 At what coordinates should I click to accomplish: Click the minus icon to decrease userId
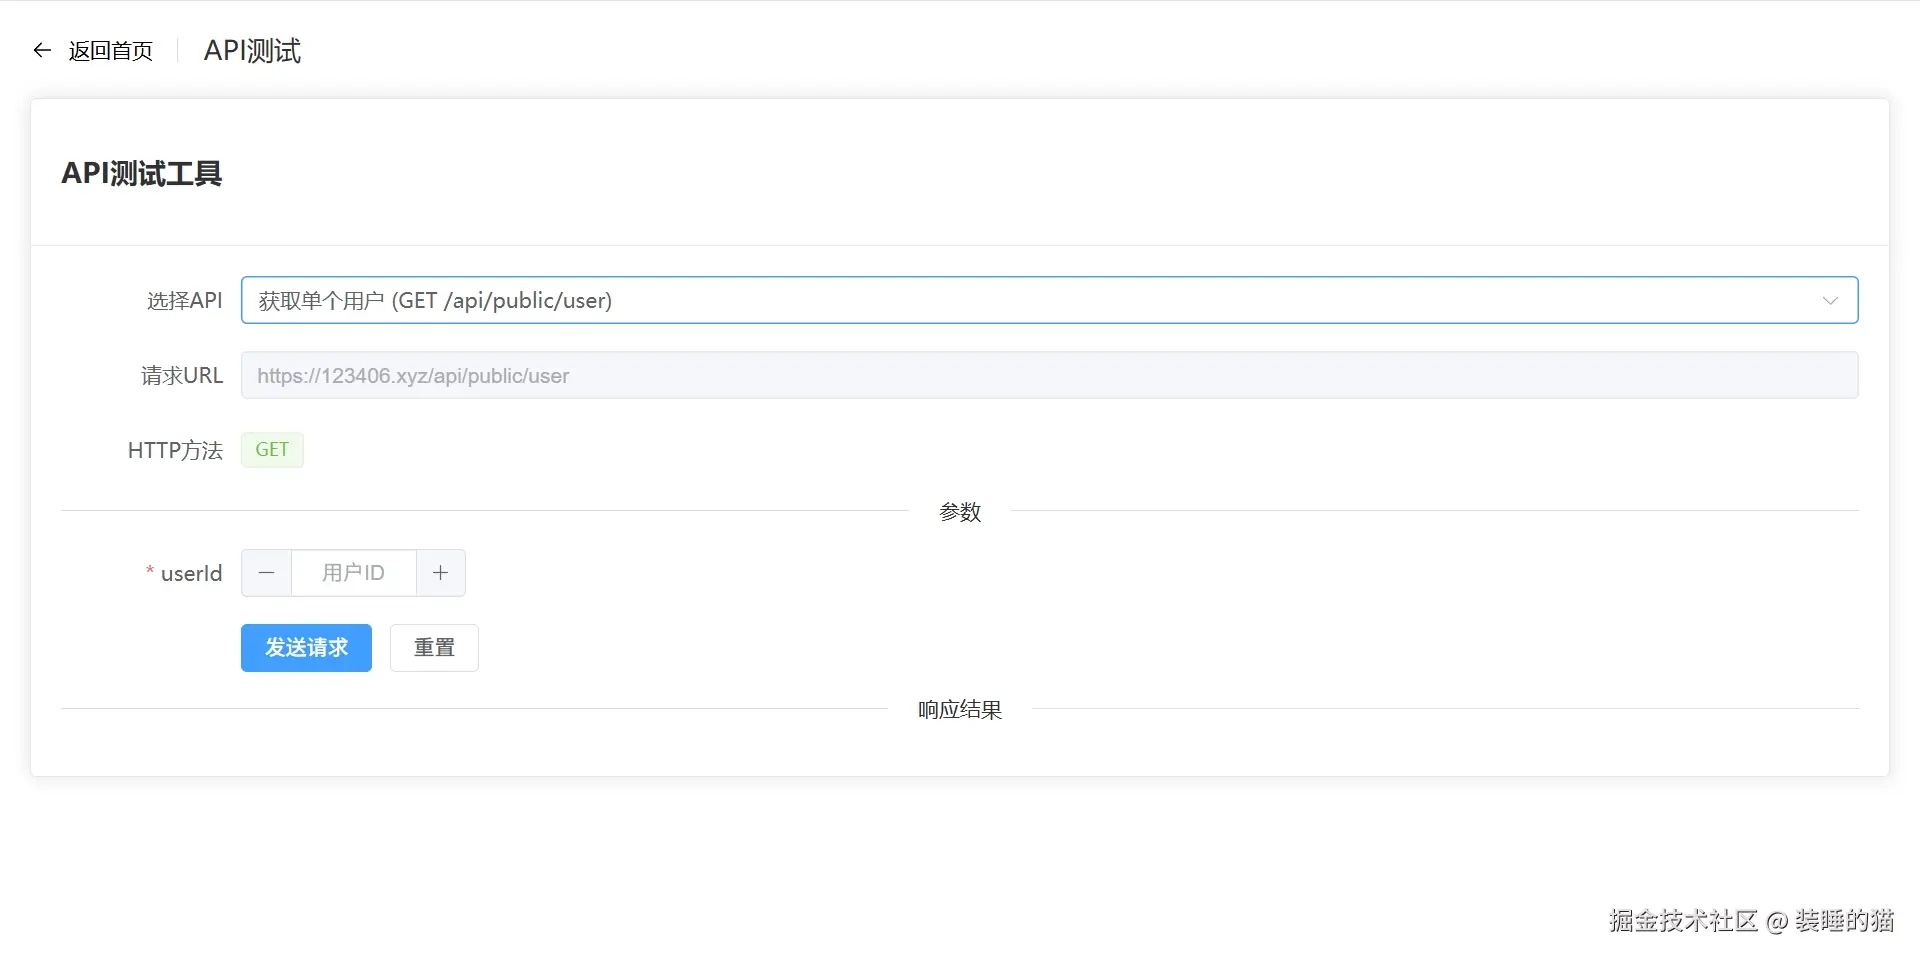coord(265,572)
